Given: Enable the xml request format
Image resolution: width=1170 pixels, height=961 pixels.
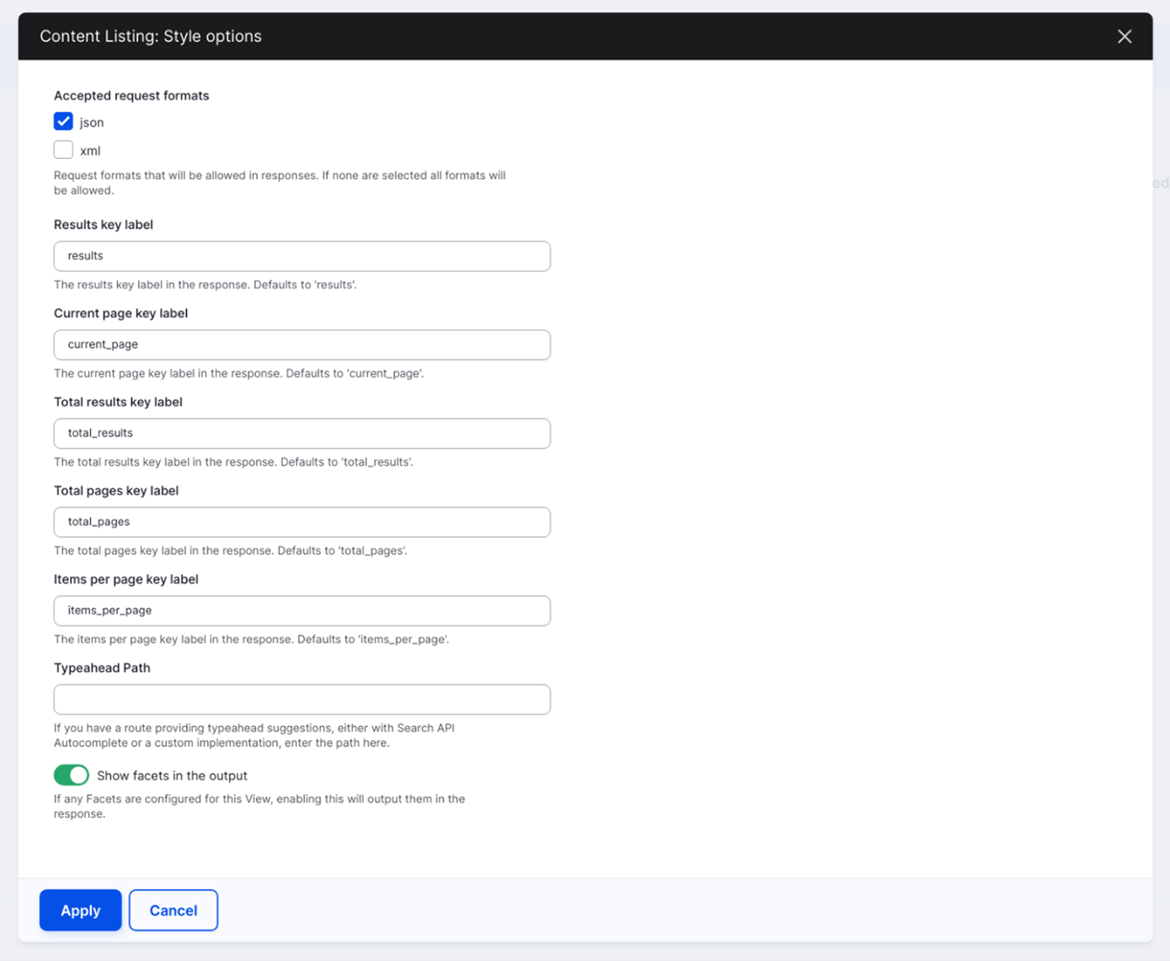Looking at the screenshot, I should click(x=62, y=150).
